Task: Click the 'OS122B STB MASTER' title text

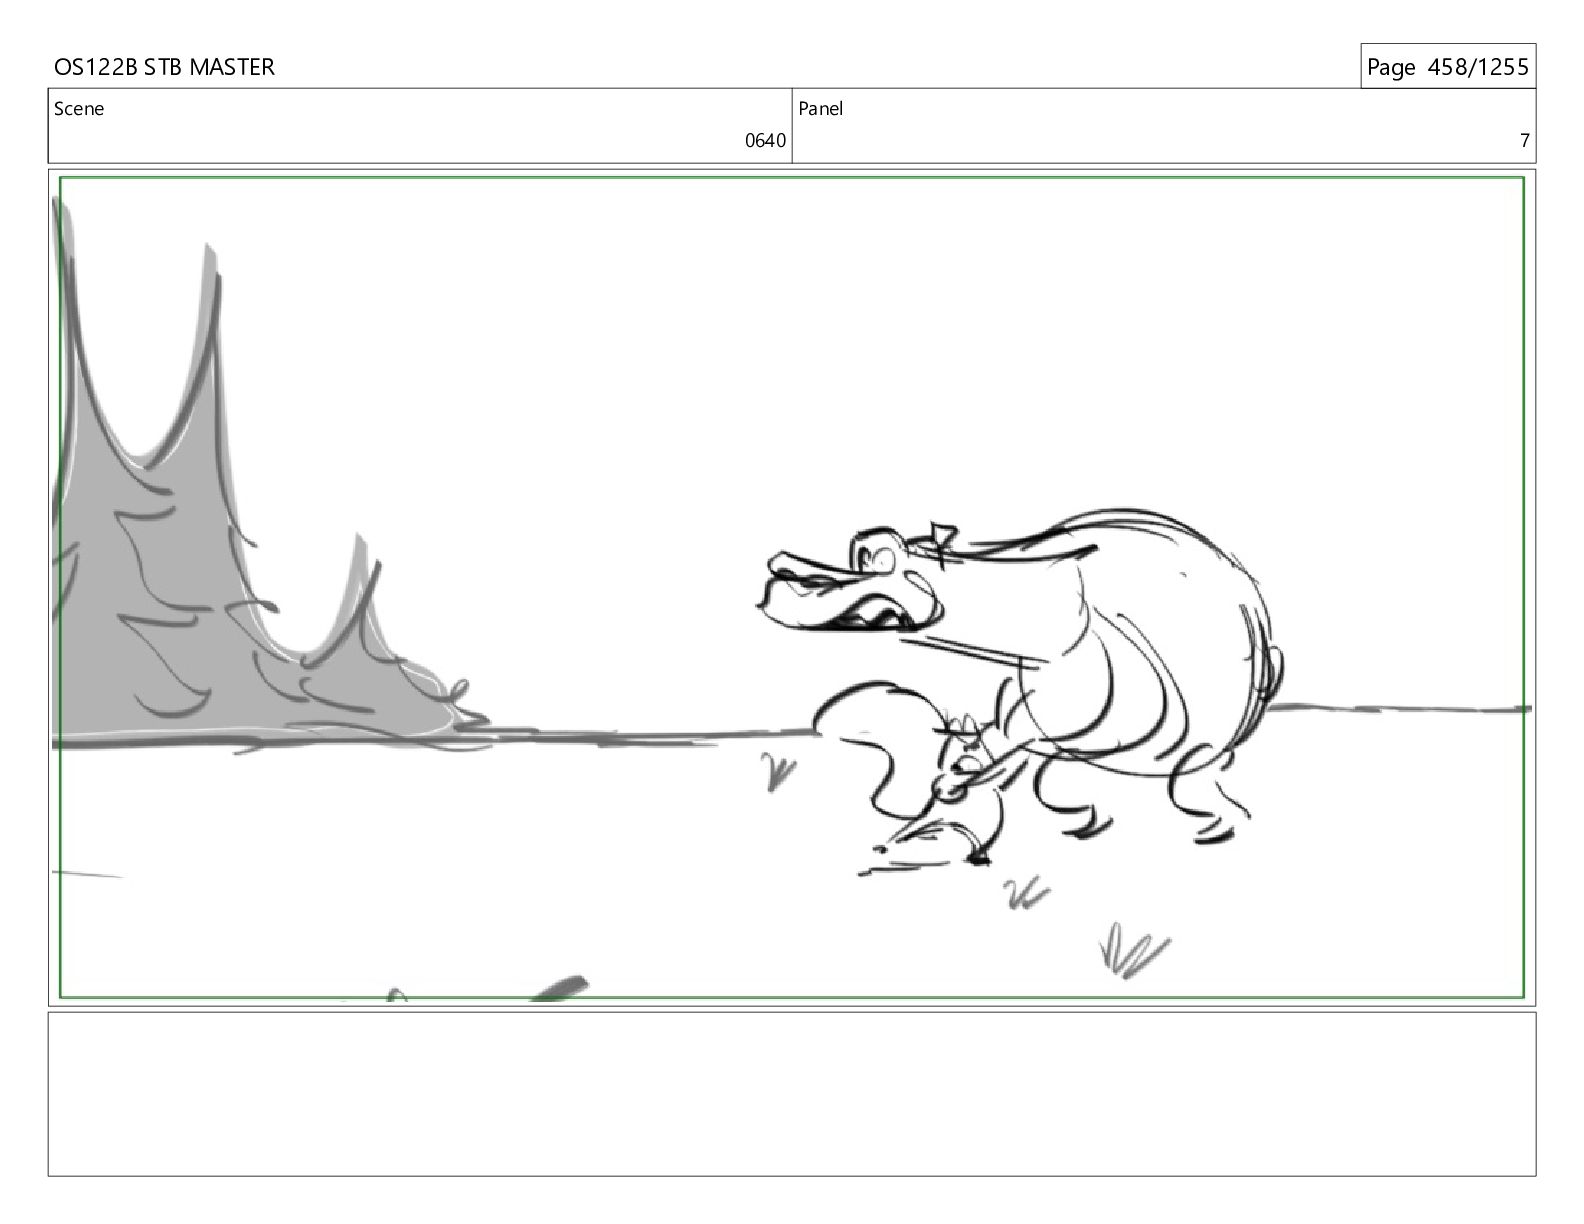Action: (x=164, y=67)
